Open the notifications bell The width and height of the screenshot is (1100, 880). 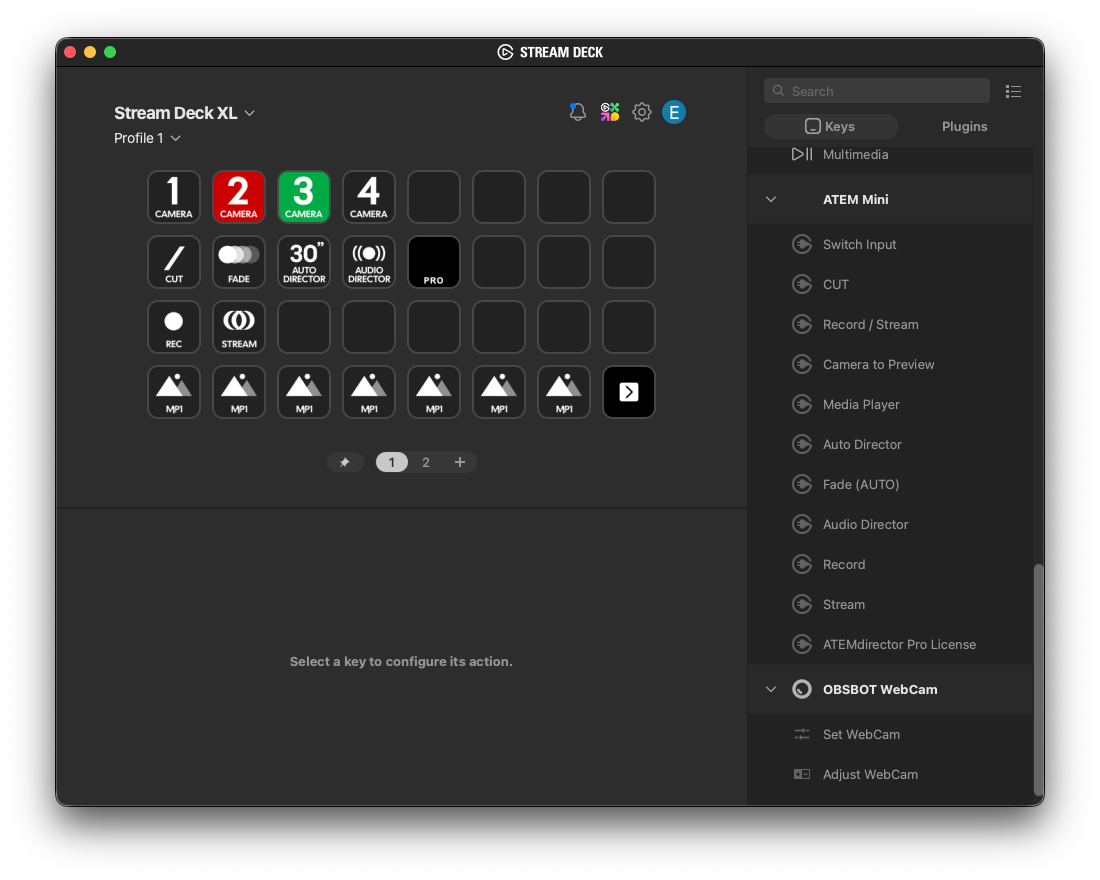pyautogui.click(x=577, y=112)
